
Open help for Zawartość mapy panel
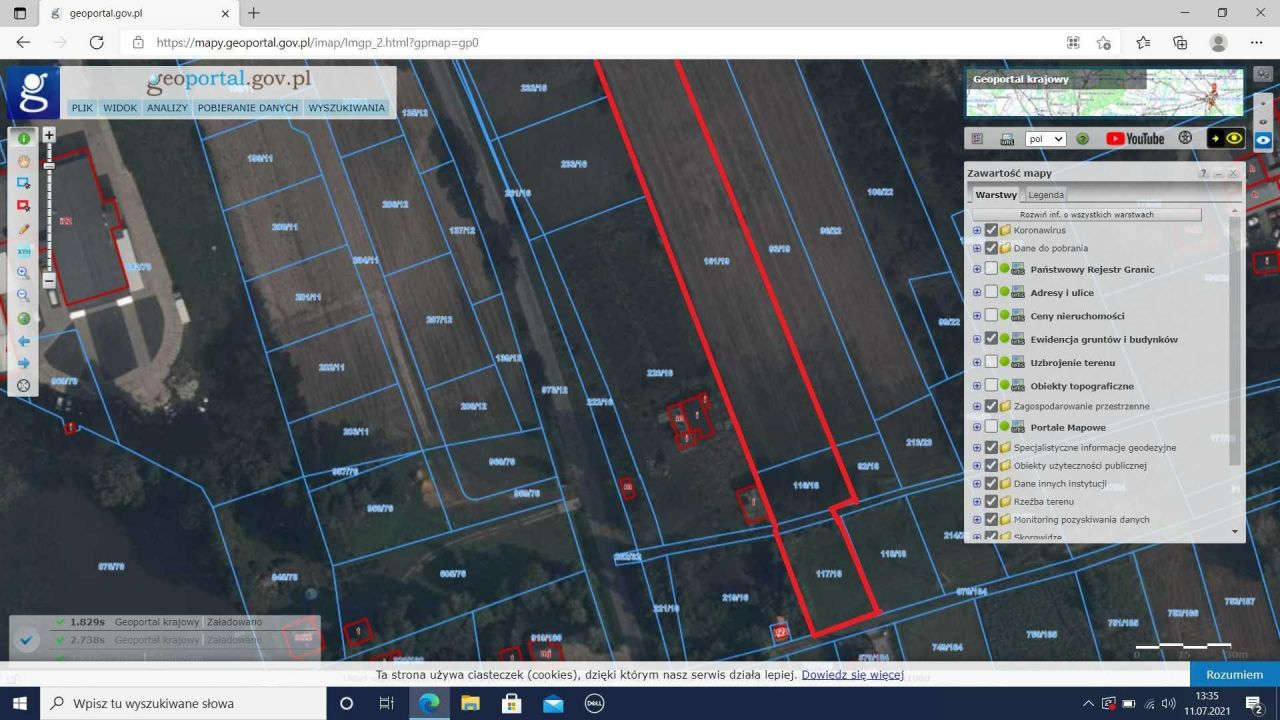click(1204, 173)
